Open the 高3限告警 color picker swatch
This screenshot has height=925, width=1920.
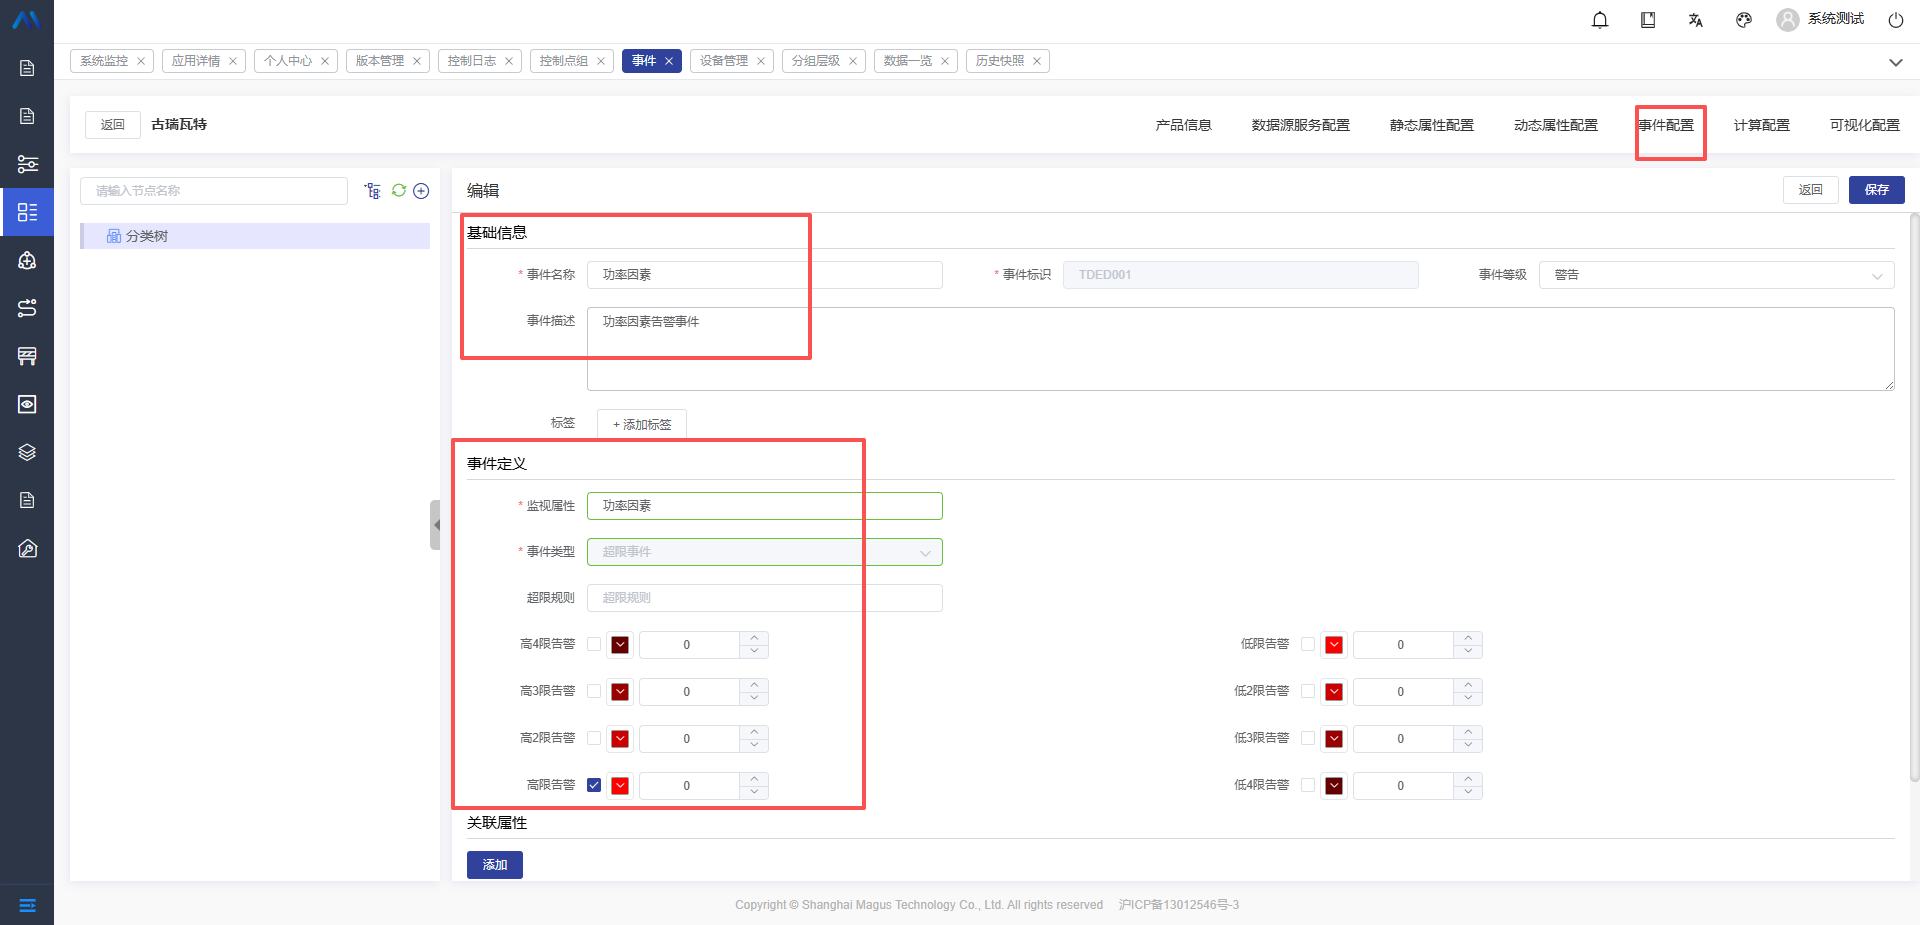point(620,691)
